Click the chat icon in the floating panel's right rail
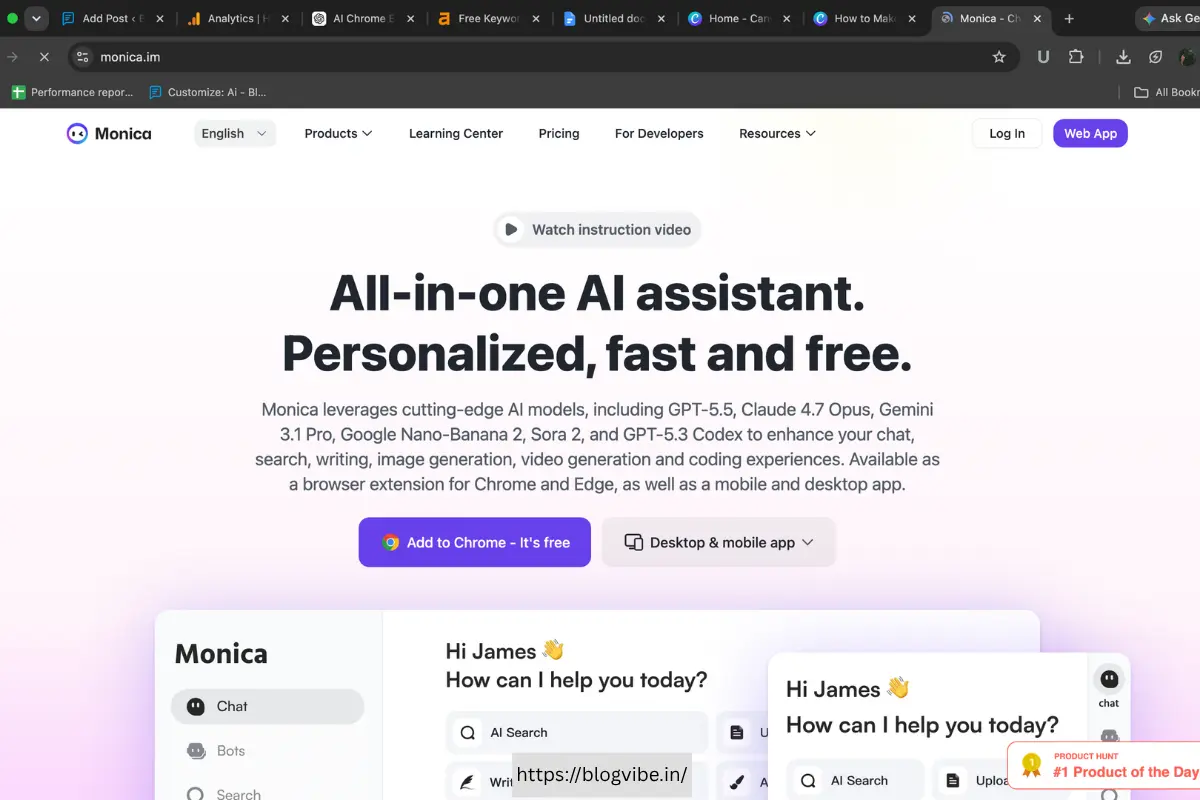Image resolution: width=1200 pixels, height=800 pixels. [x=1109, y=680]
